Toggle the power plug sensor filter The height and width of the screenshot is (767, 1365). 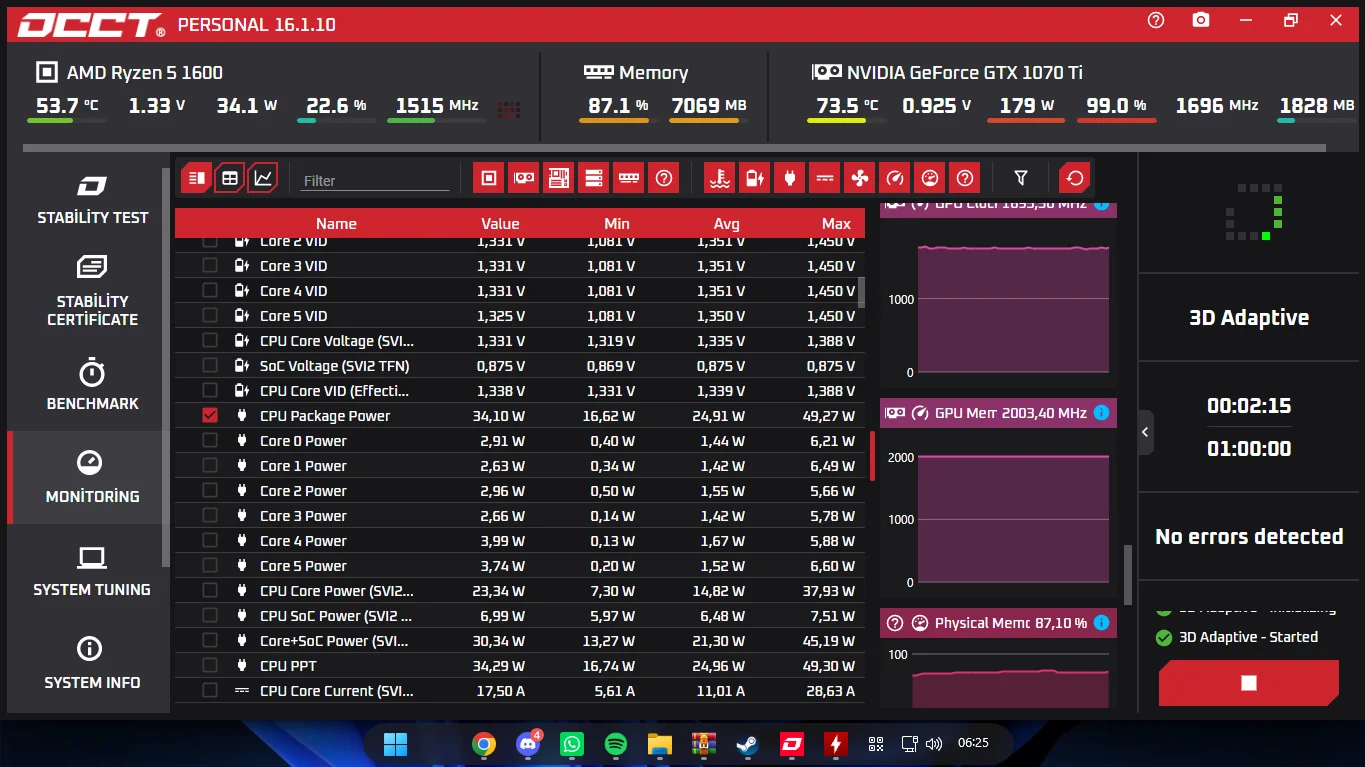click(790, 178)
